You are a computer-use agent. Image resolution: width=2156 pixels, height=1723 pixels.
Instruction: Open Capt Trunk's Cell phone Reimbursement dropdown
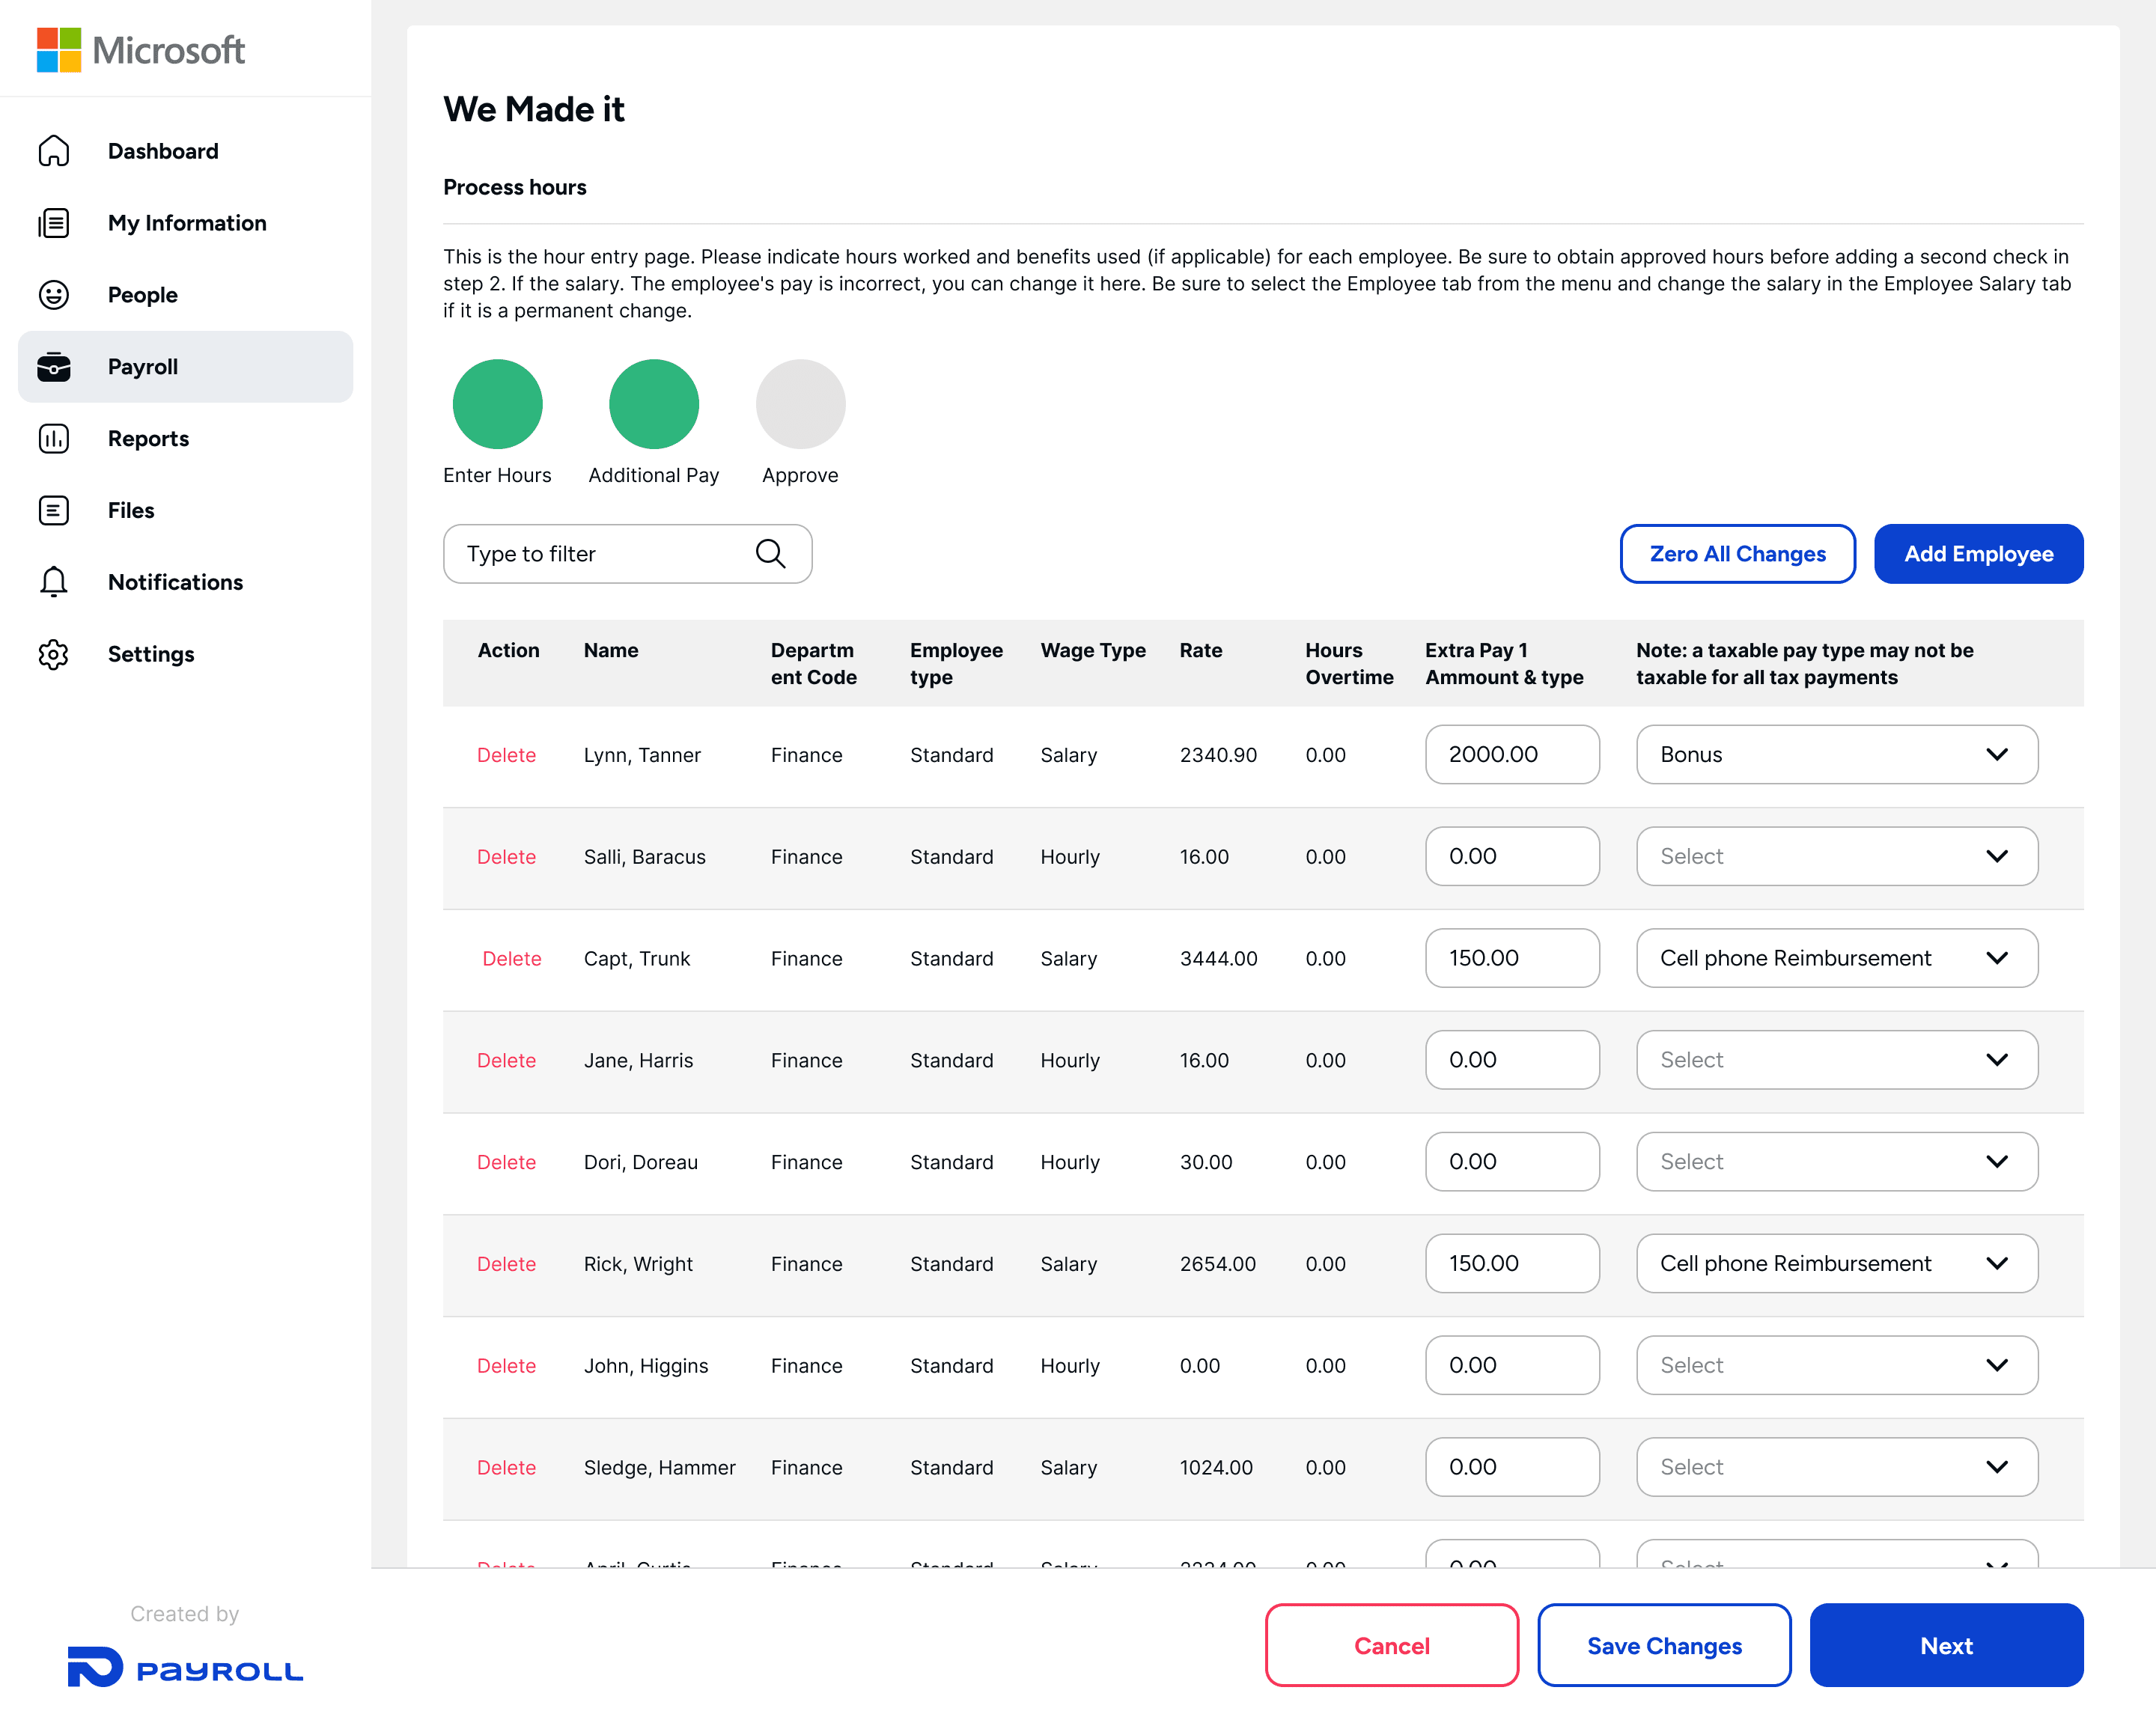[1836, 958]
